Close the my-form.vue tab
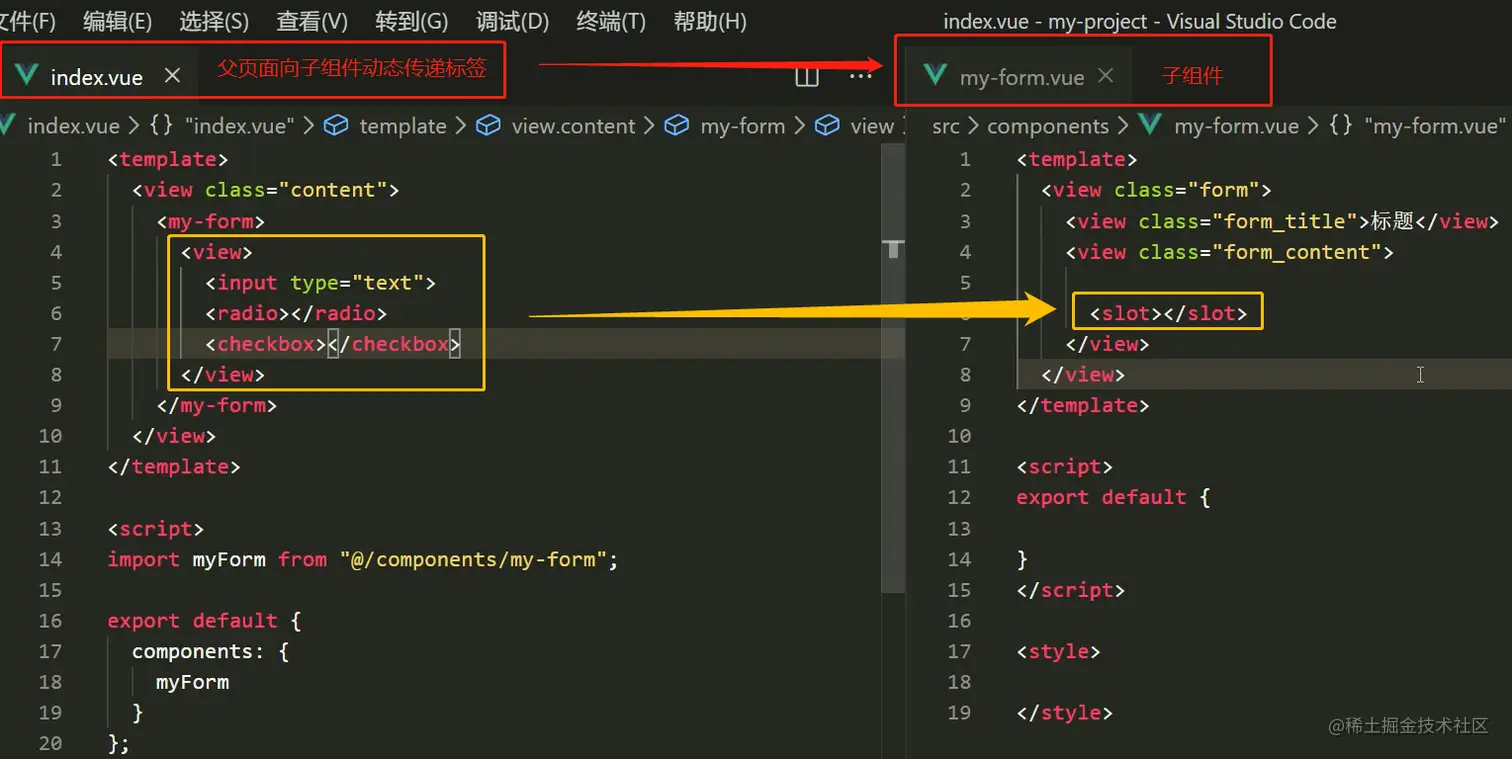 click(x=1105, y=76)
